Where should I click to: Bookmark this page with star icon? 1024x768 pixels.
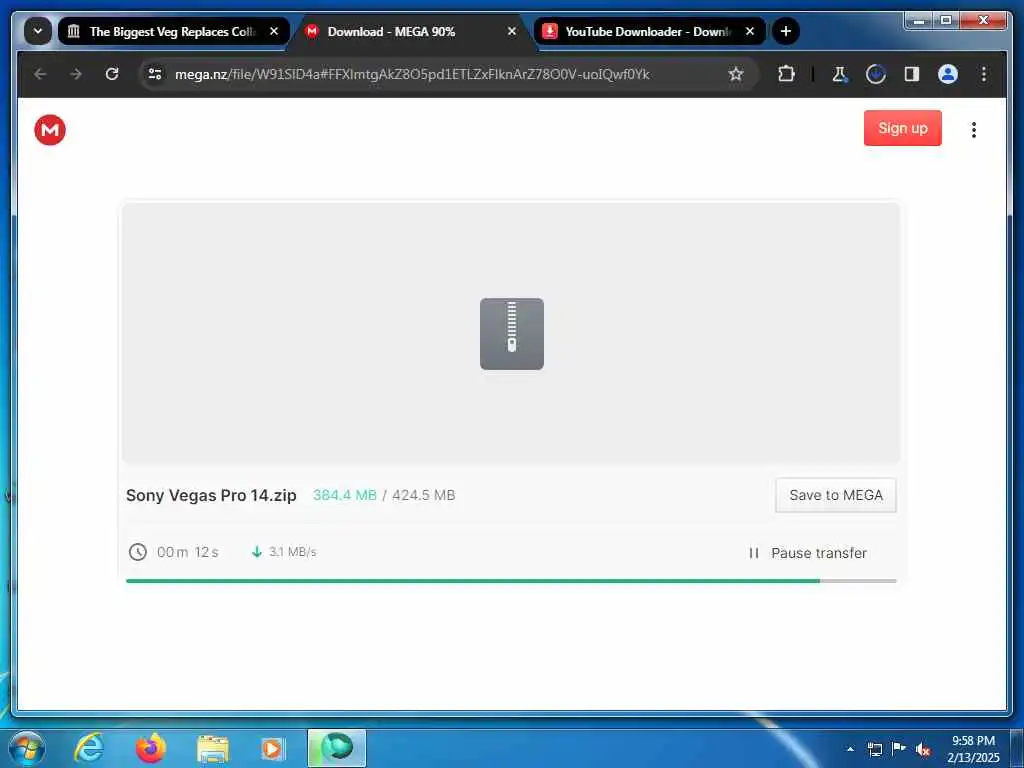click(736, 74)
